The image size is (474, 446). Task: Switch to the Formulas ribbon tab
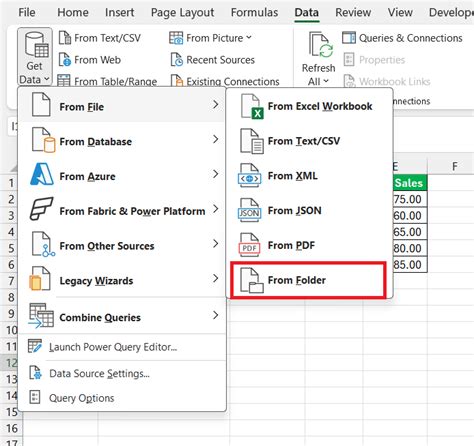pos(254,13)
